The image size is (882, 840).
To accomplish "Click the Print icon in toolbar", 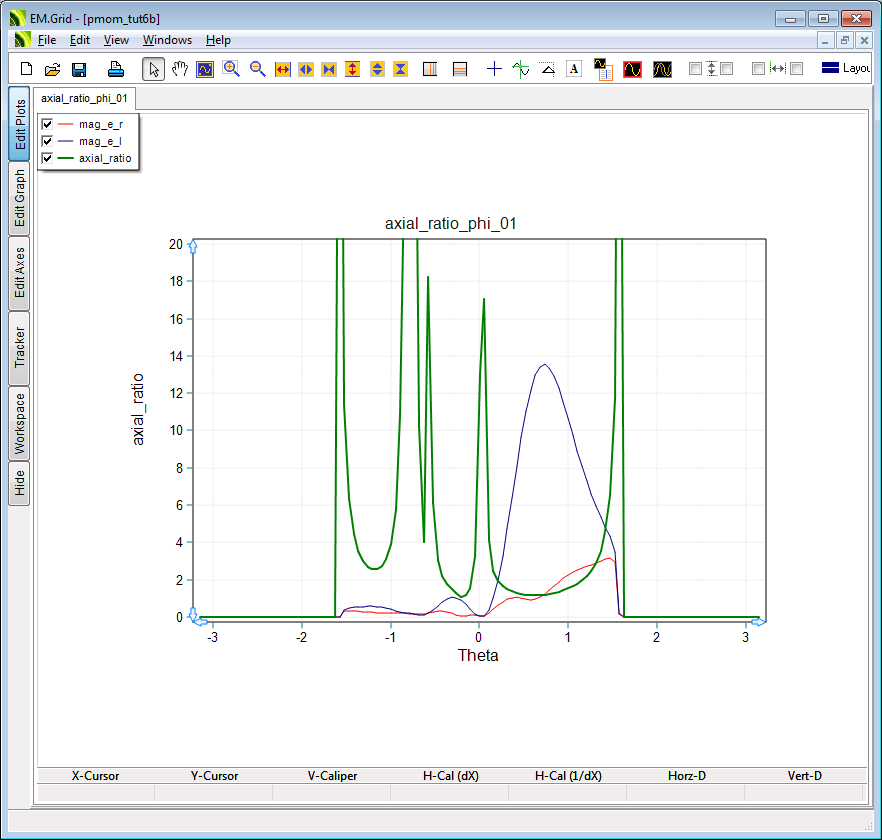I will [116, 69].
